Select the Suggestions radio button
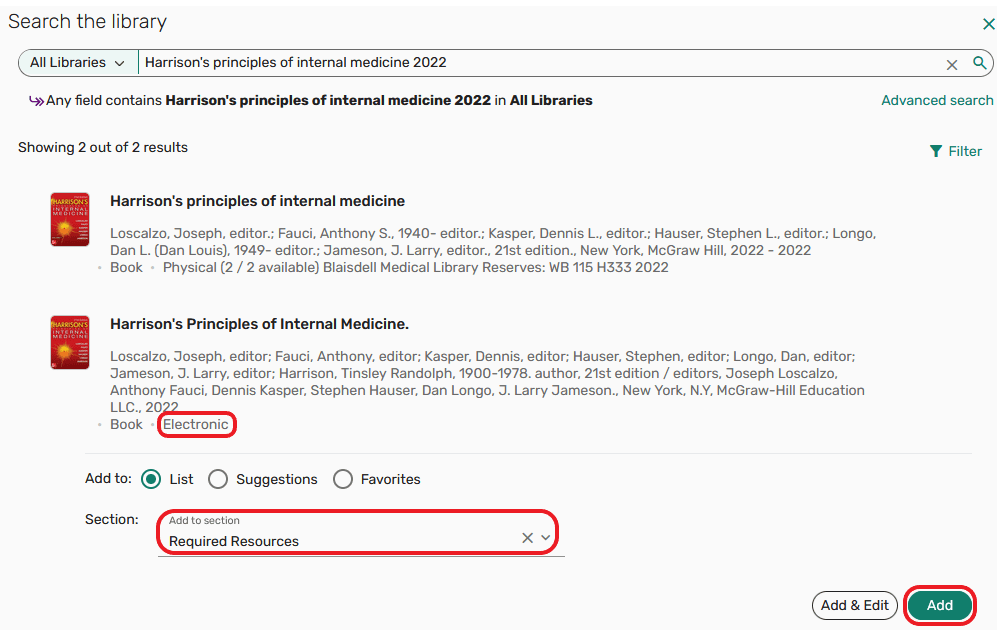This screenshot has width=997, height=631. [218, 479]
